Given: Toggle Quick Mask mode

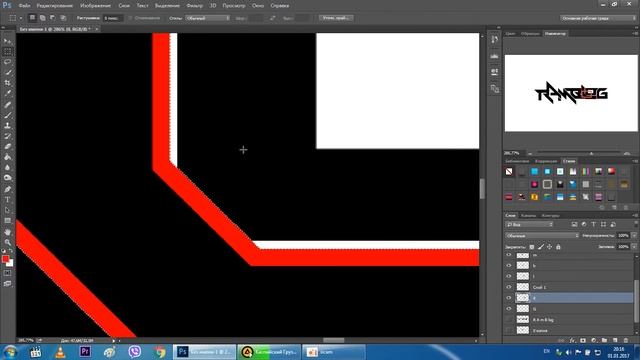Looking at the screenshot, I should (x=7, y=273).
